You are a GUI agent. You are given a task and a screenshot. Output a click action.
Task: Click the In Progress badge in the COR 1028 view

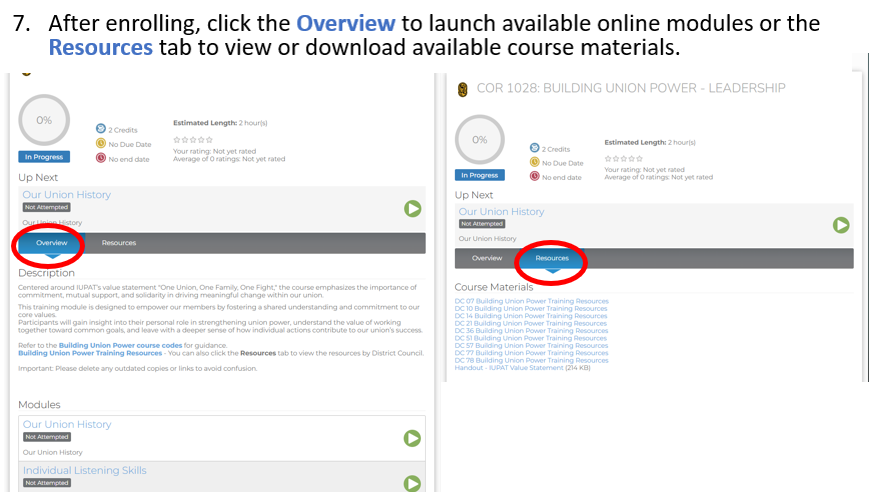pos(480,175)
